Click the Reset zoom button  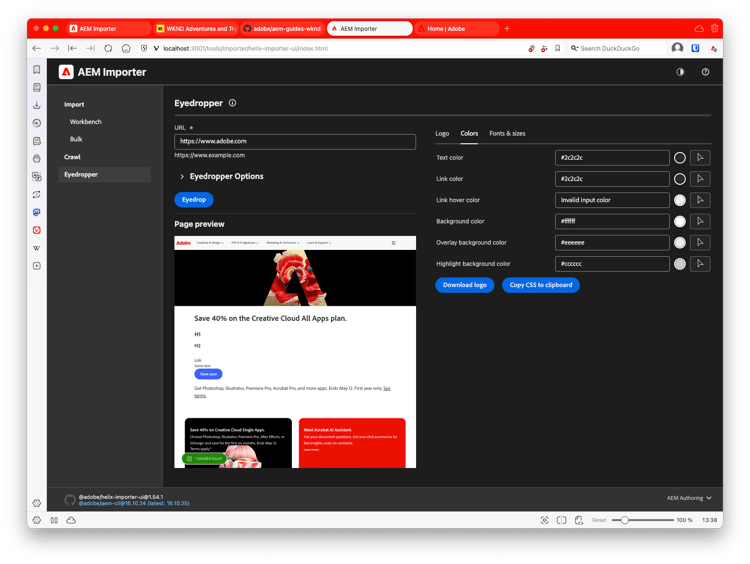pyautogui.click(x=599, y=520)
